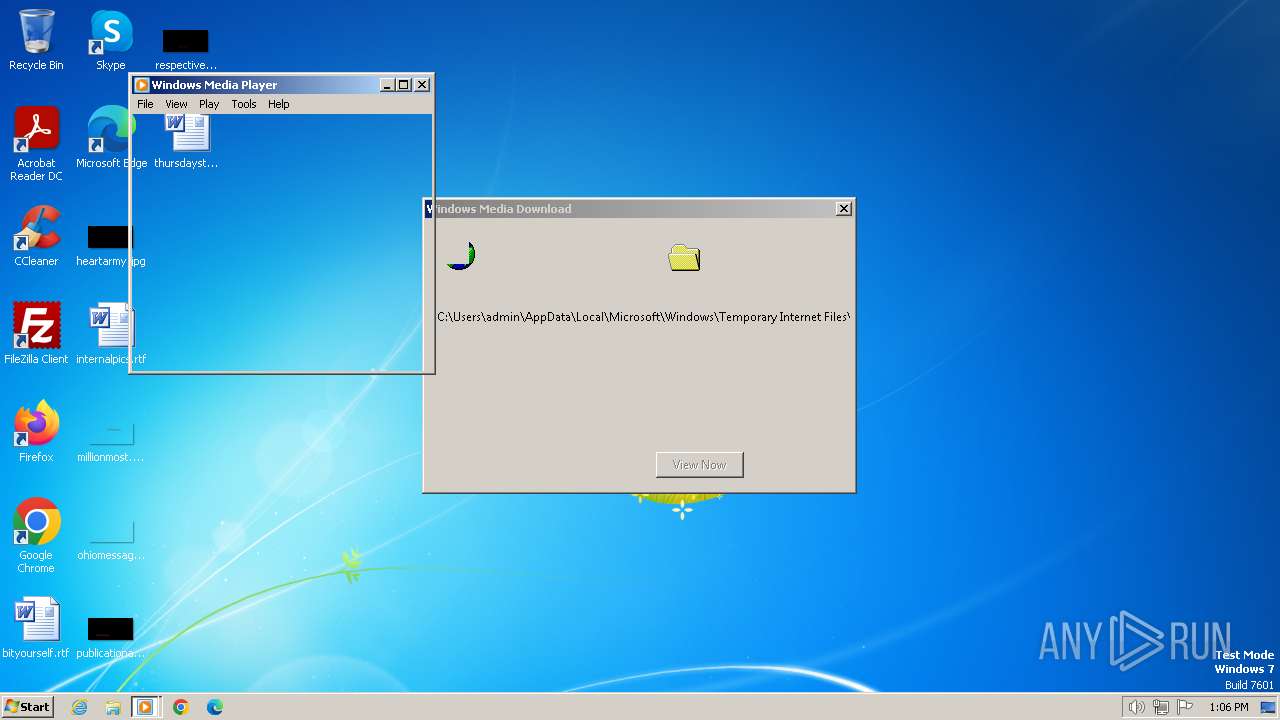Minimize the Windows Media Player window
The image size is (1280, 720).
(x=388, y=85)
